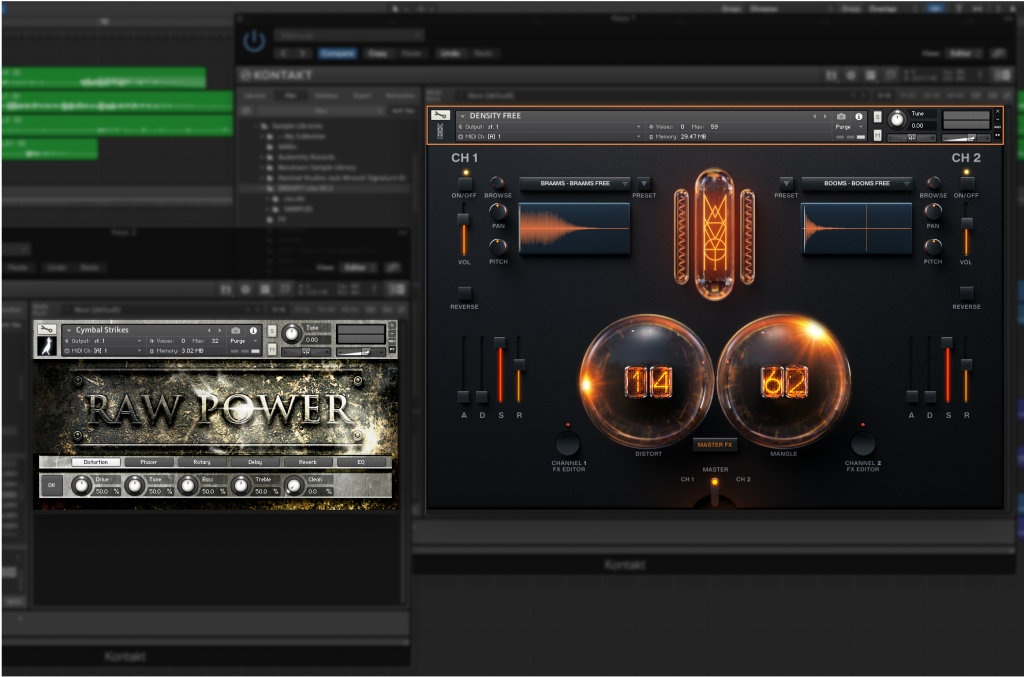This screenshot has height=677, width=1024.
Task: Click the CH 1 Pan knob
Action: click(498, 212)
